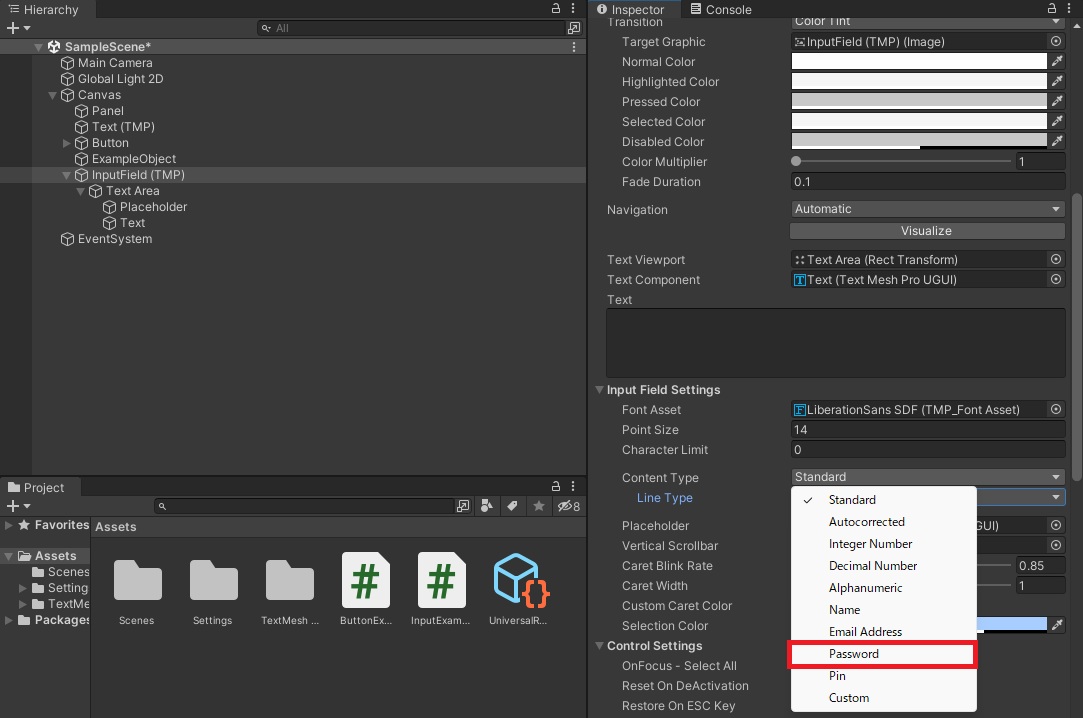Click the Character Limit input field

pos(928,450)
